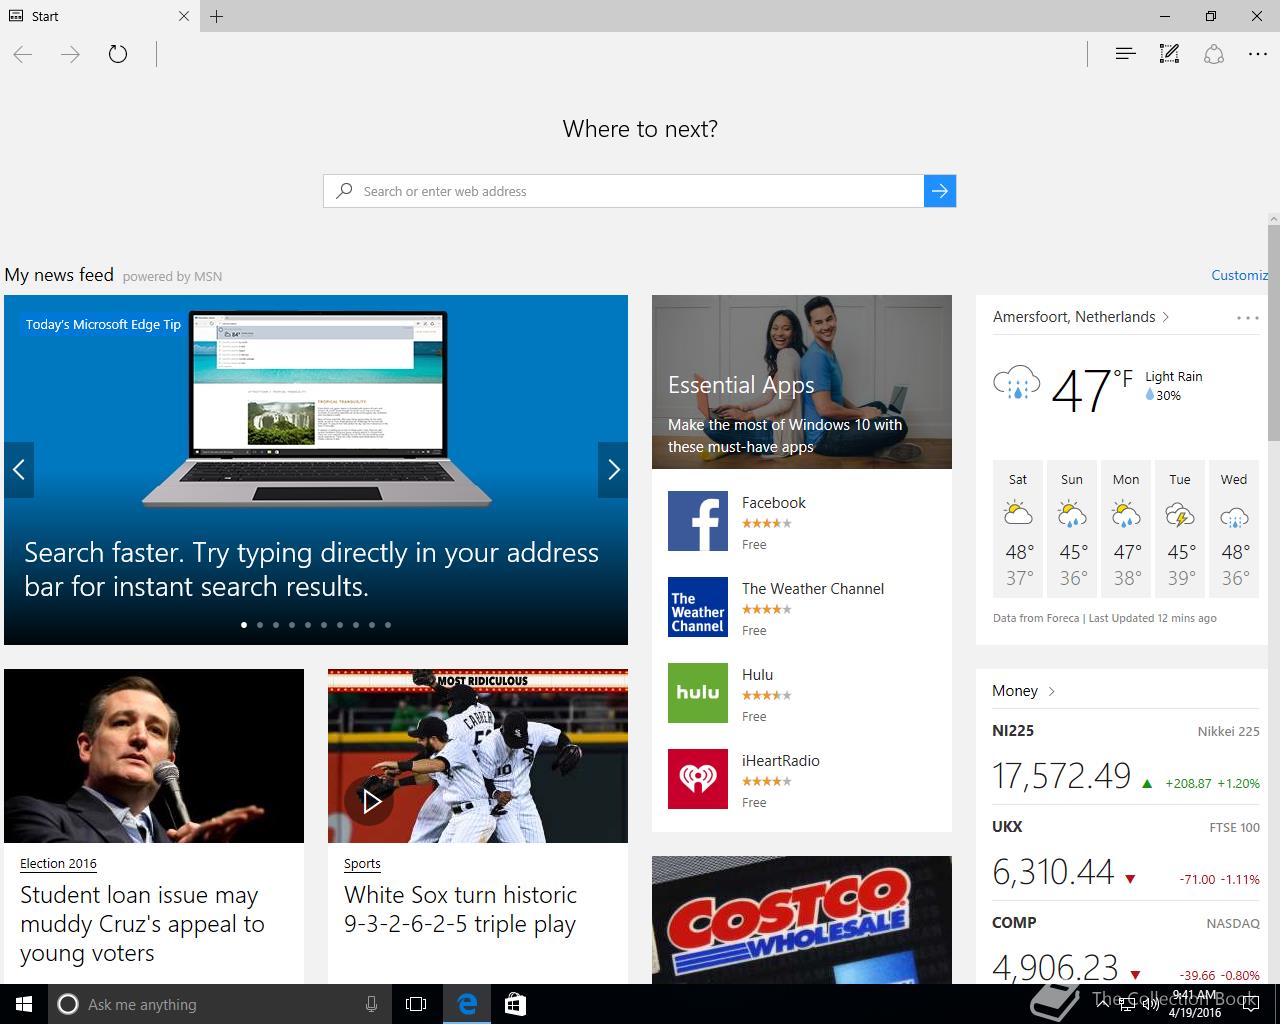Open the Election 2016 category link

(x=58, y=863)
